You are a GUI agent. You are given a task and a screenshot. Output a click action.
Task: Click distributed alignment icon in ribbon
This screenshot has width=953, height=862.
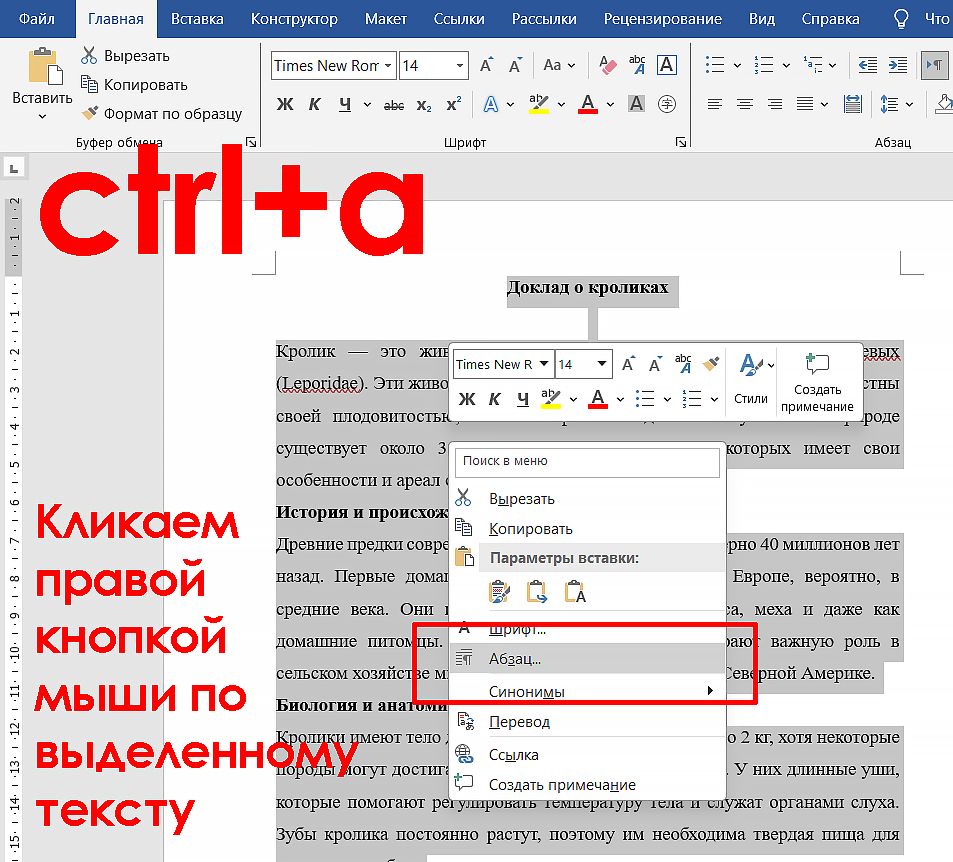point(853,105)
